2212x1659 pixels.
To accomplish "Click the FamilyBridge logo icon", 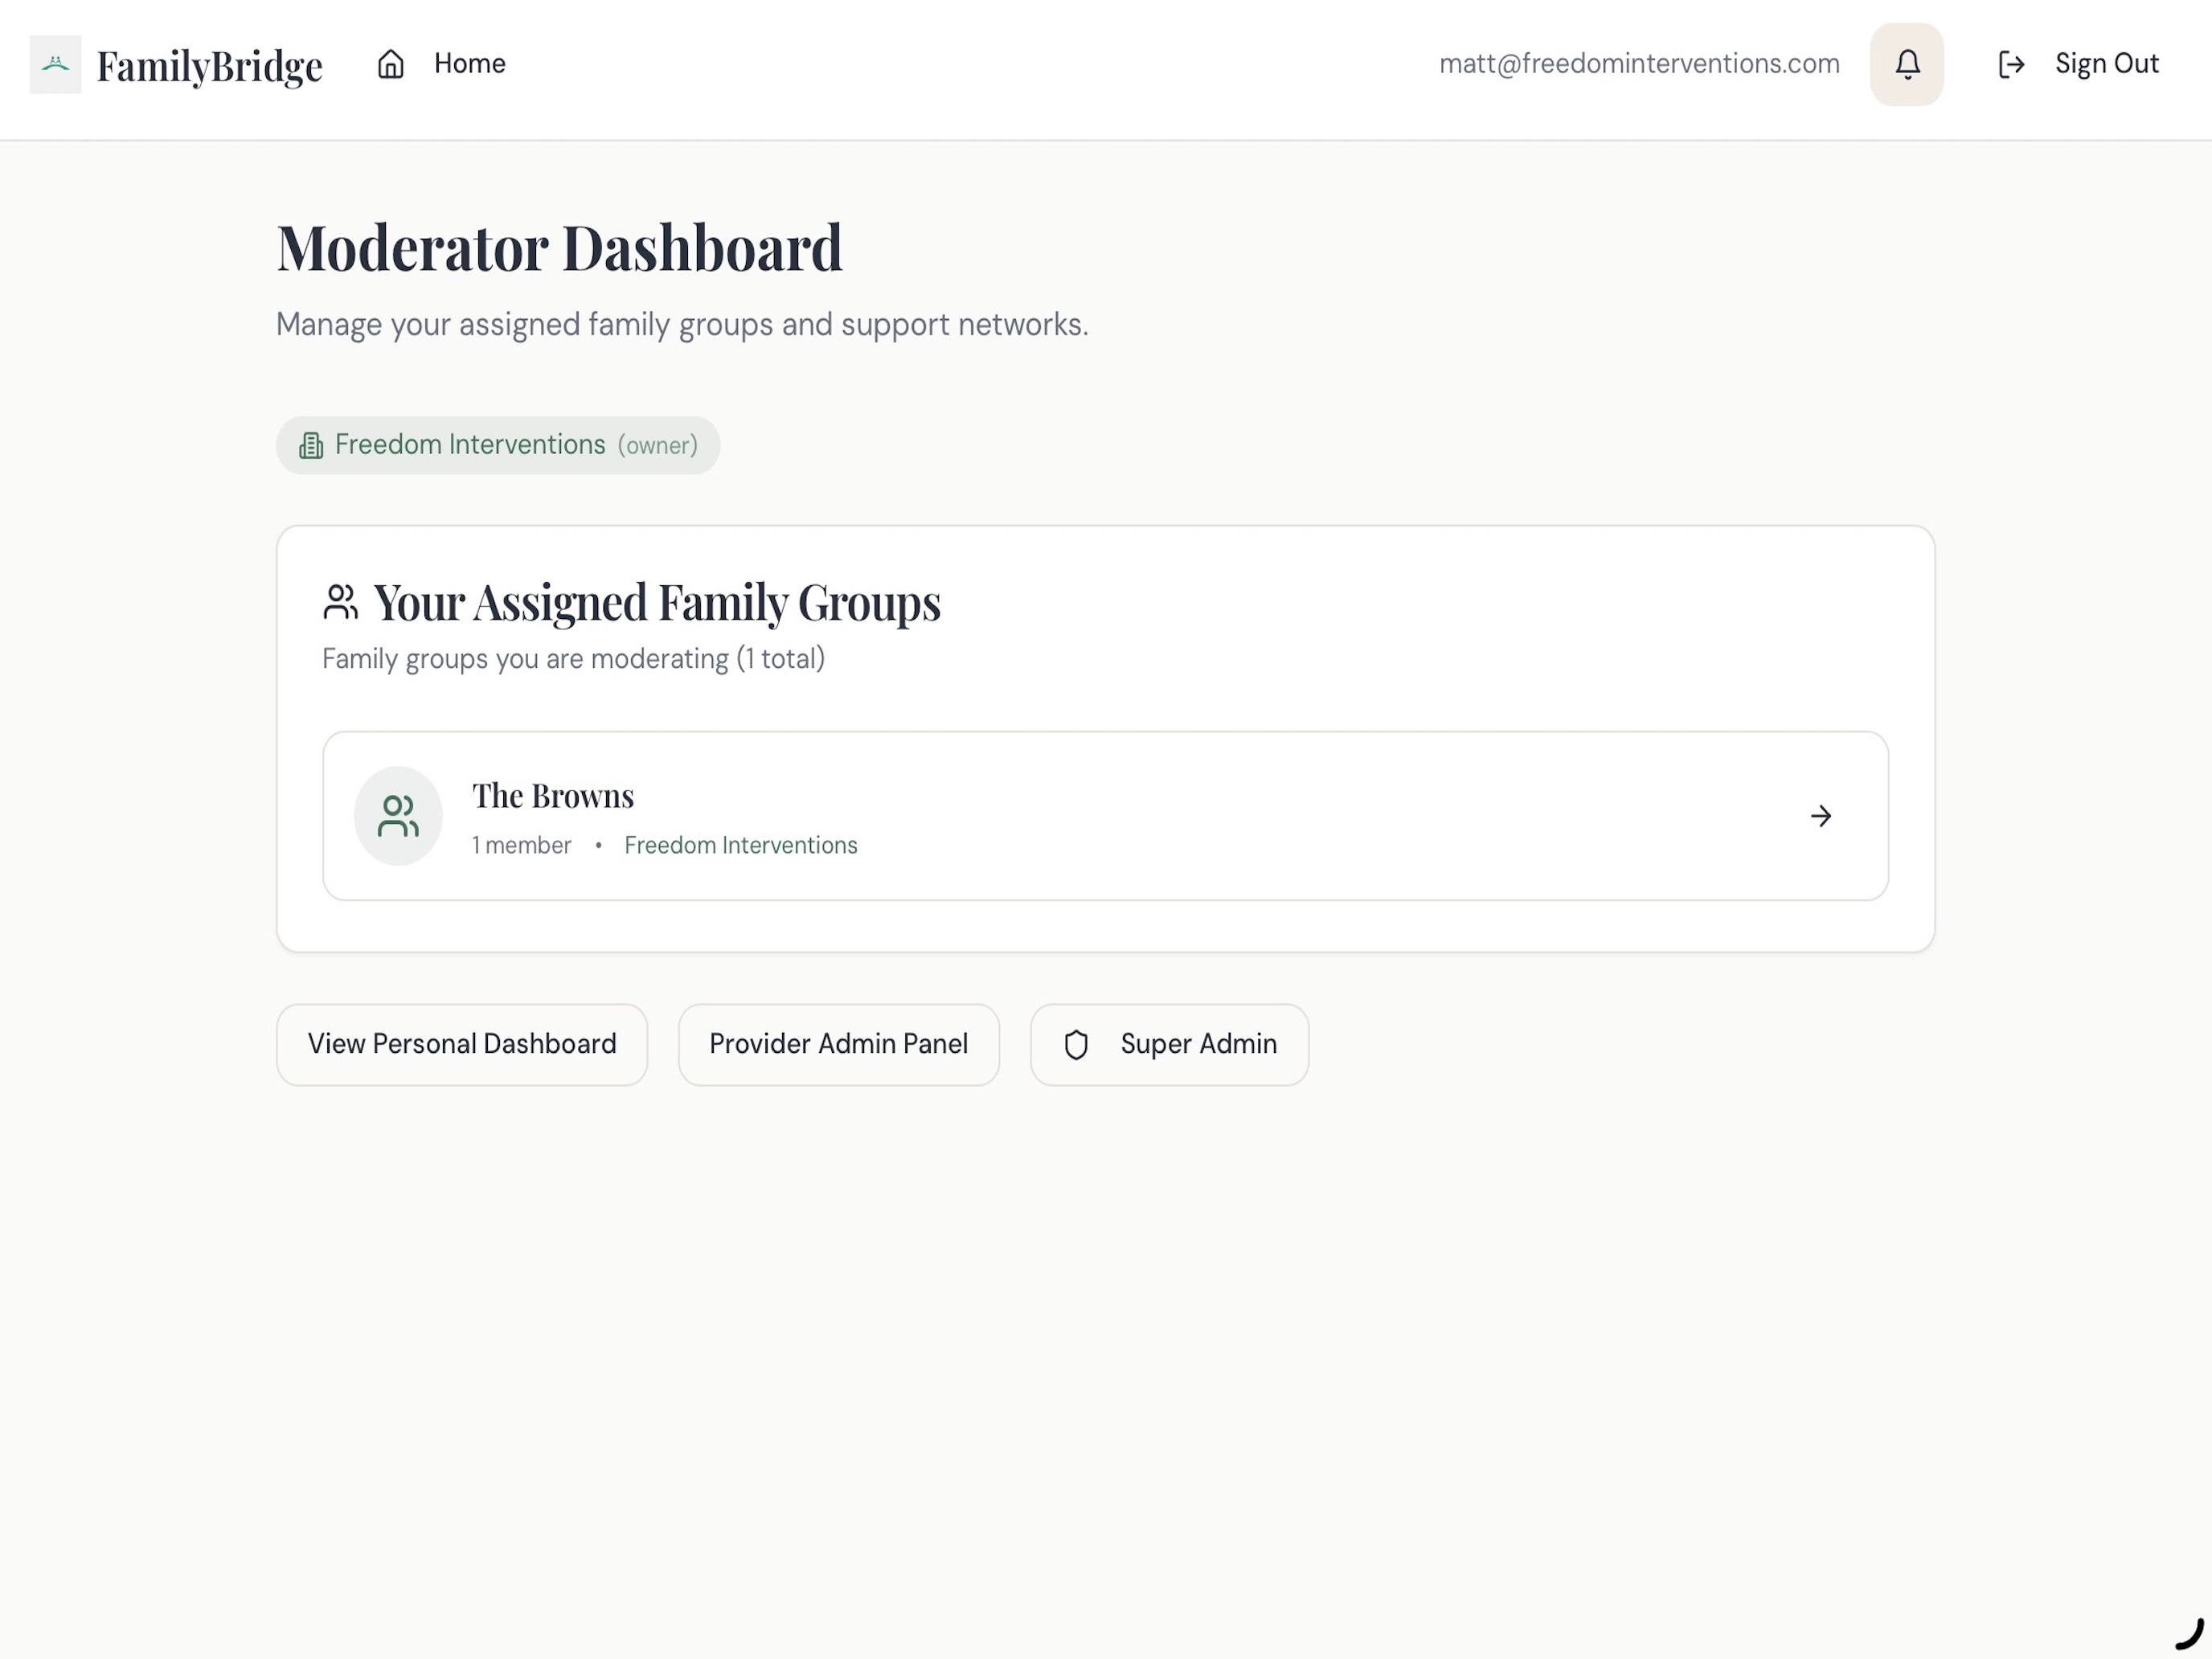I will (56, 64).
